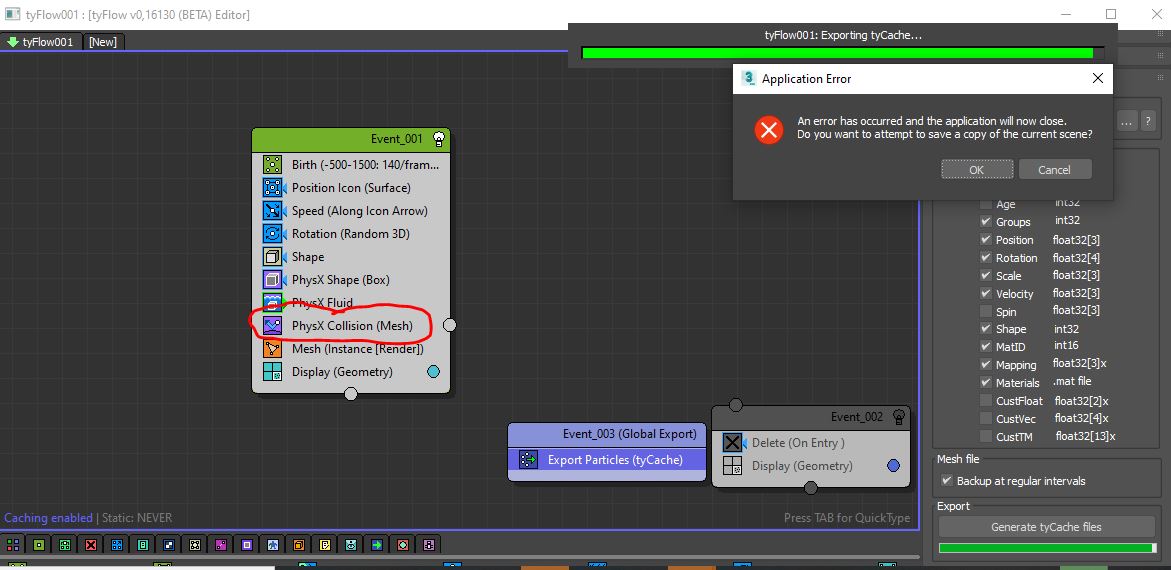This screenshot has width=1171, height=570.
Task: Click the Position Icon operator icon
Action: point(272,188)
